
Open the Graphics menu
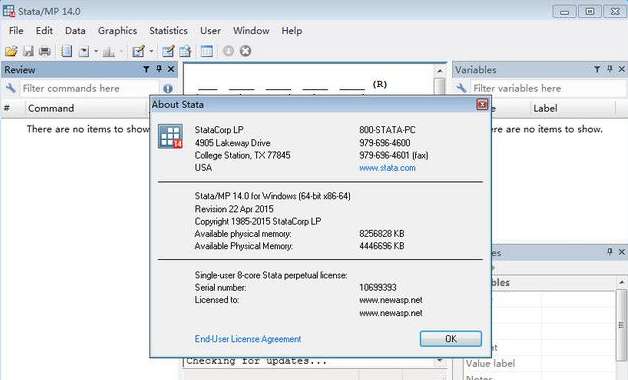tap(117, 31)
